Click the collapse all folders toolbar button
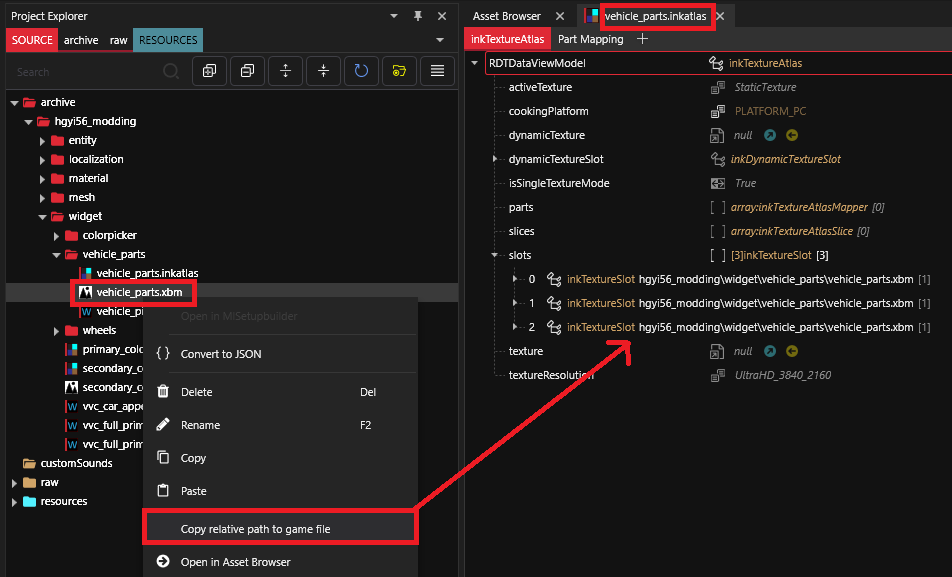 click(x=247, y=71)
